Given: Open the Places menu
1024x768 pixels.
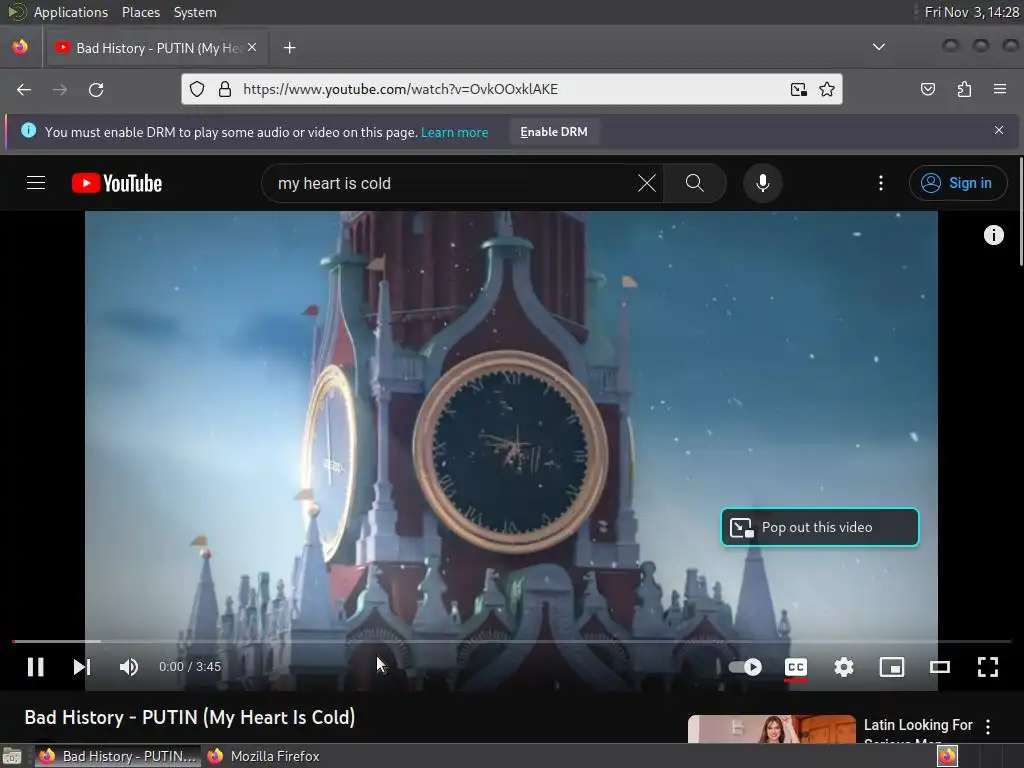Looking at the screenshot, I should [140, 12].
